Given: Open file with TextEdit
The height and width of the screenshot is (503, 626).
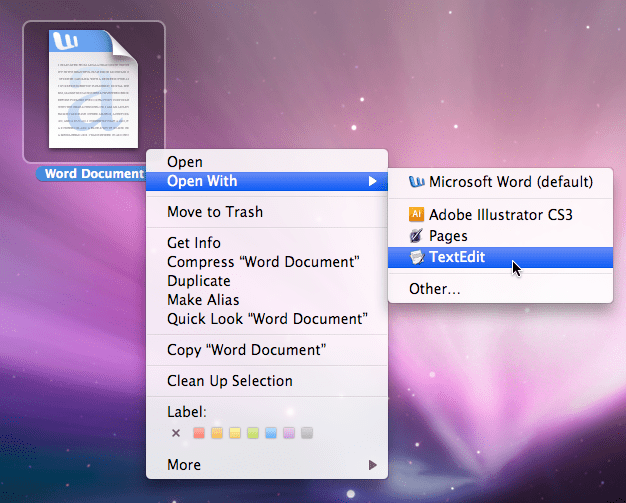Looking at the screenshot, I should 500,257.
